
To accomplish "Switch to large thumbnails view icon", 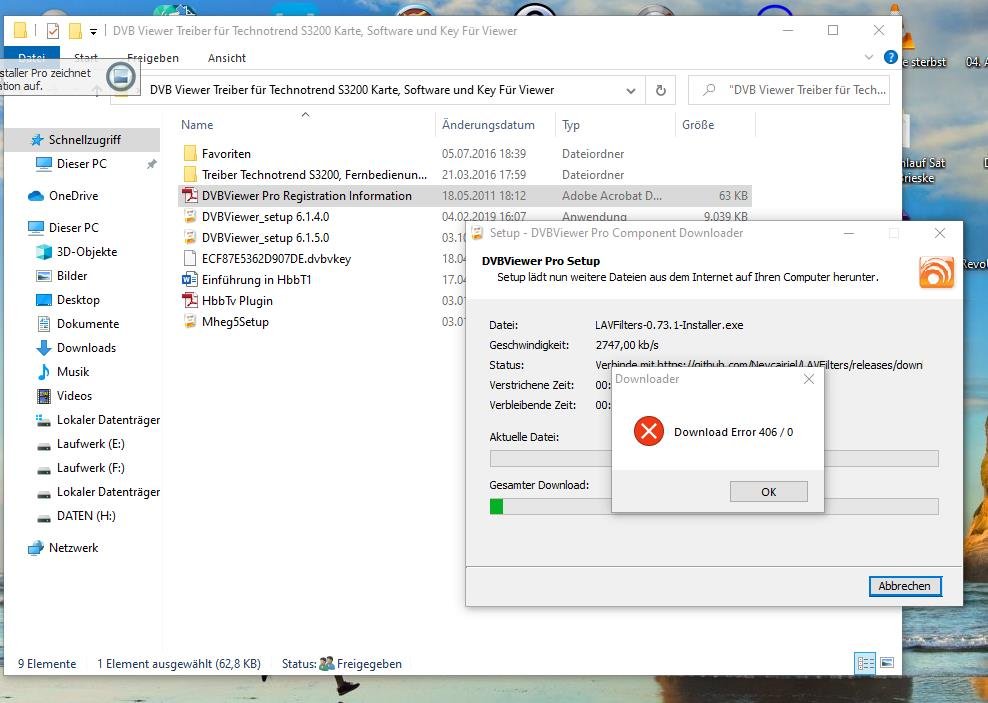I will click(887, 663).
